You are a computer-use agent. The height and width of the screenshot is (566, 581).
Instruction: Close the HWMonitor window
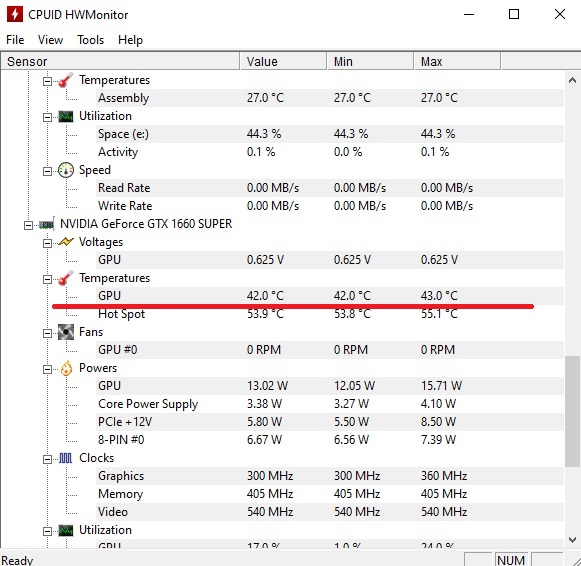[x=560, y=14]
